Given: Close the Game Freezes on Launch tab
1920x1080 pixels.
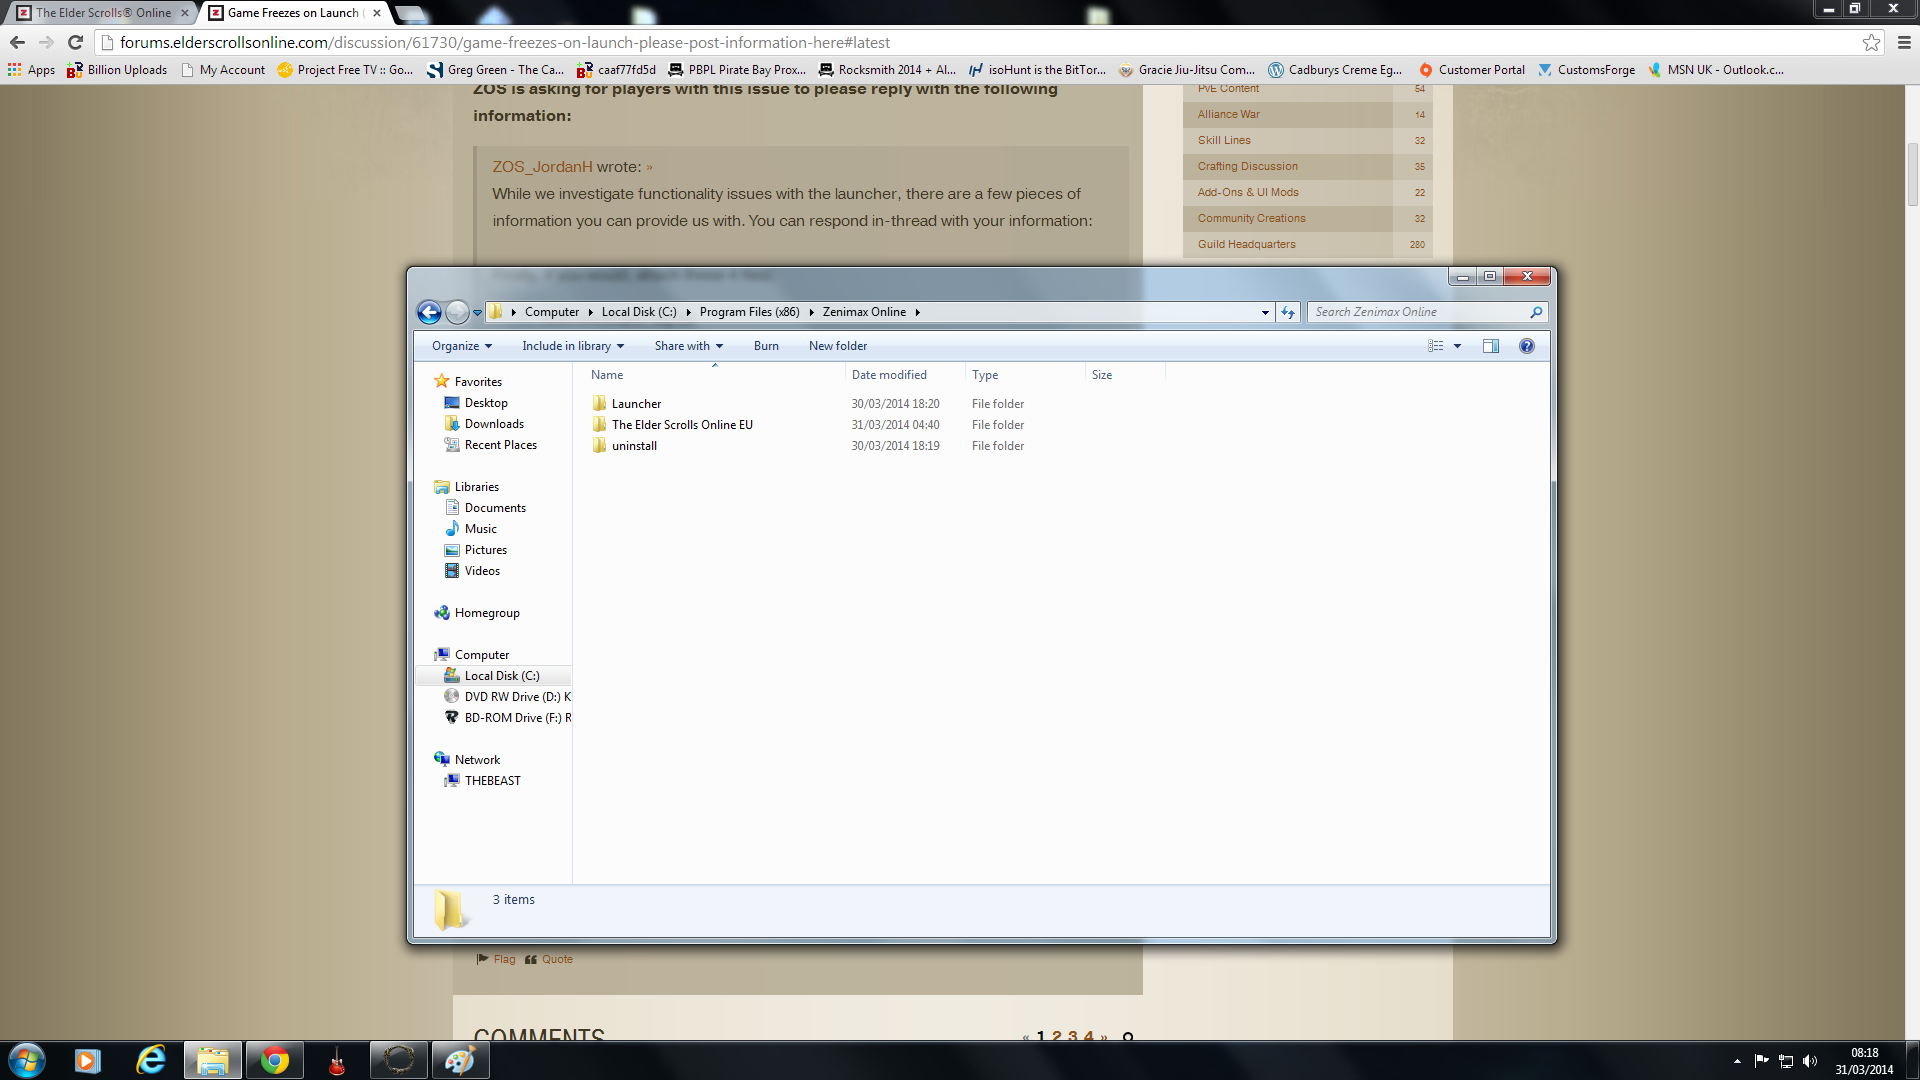Looking at the screenshot, I should tap(377, 13).
